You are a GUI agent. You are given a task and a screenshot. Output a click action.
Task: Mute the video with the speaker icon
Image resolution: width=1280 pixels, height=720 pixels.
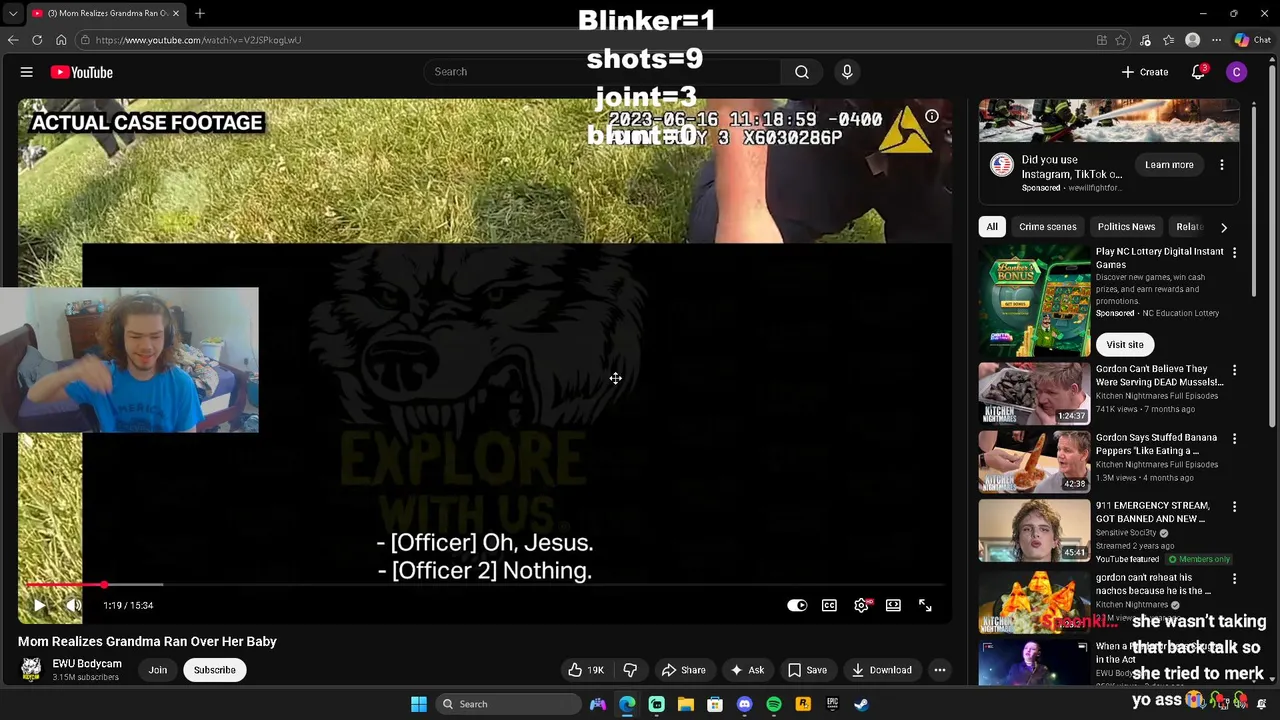[x=73, y=605]
